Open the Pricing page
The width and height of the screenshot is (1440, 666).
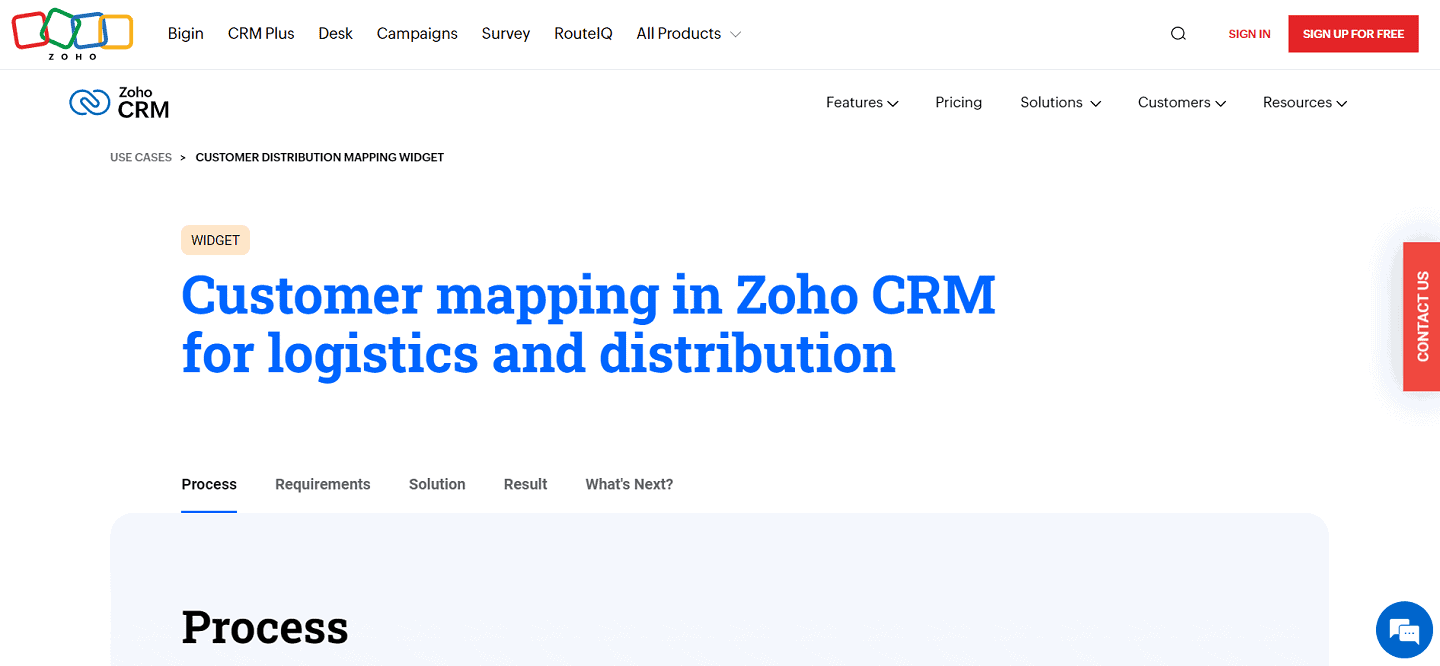958,102
